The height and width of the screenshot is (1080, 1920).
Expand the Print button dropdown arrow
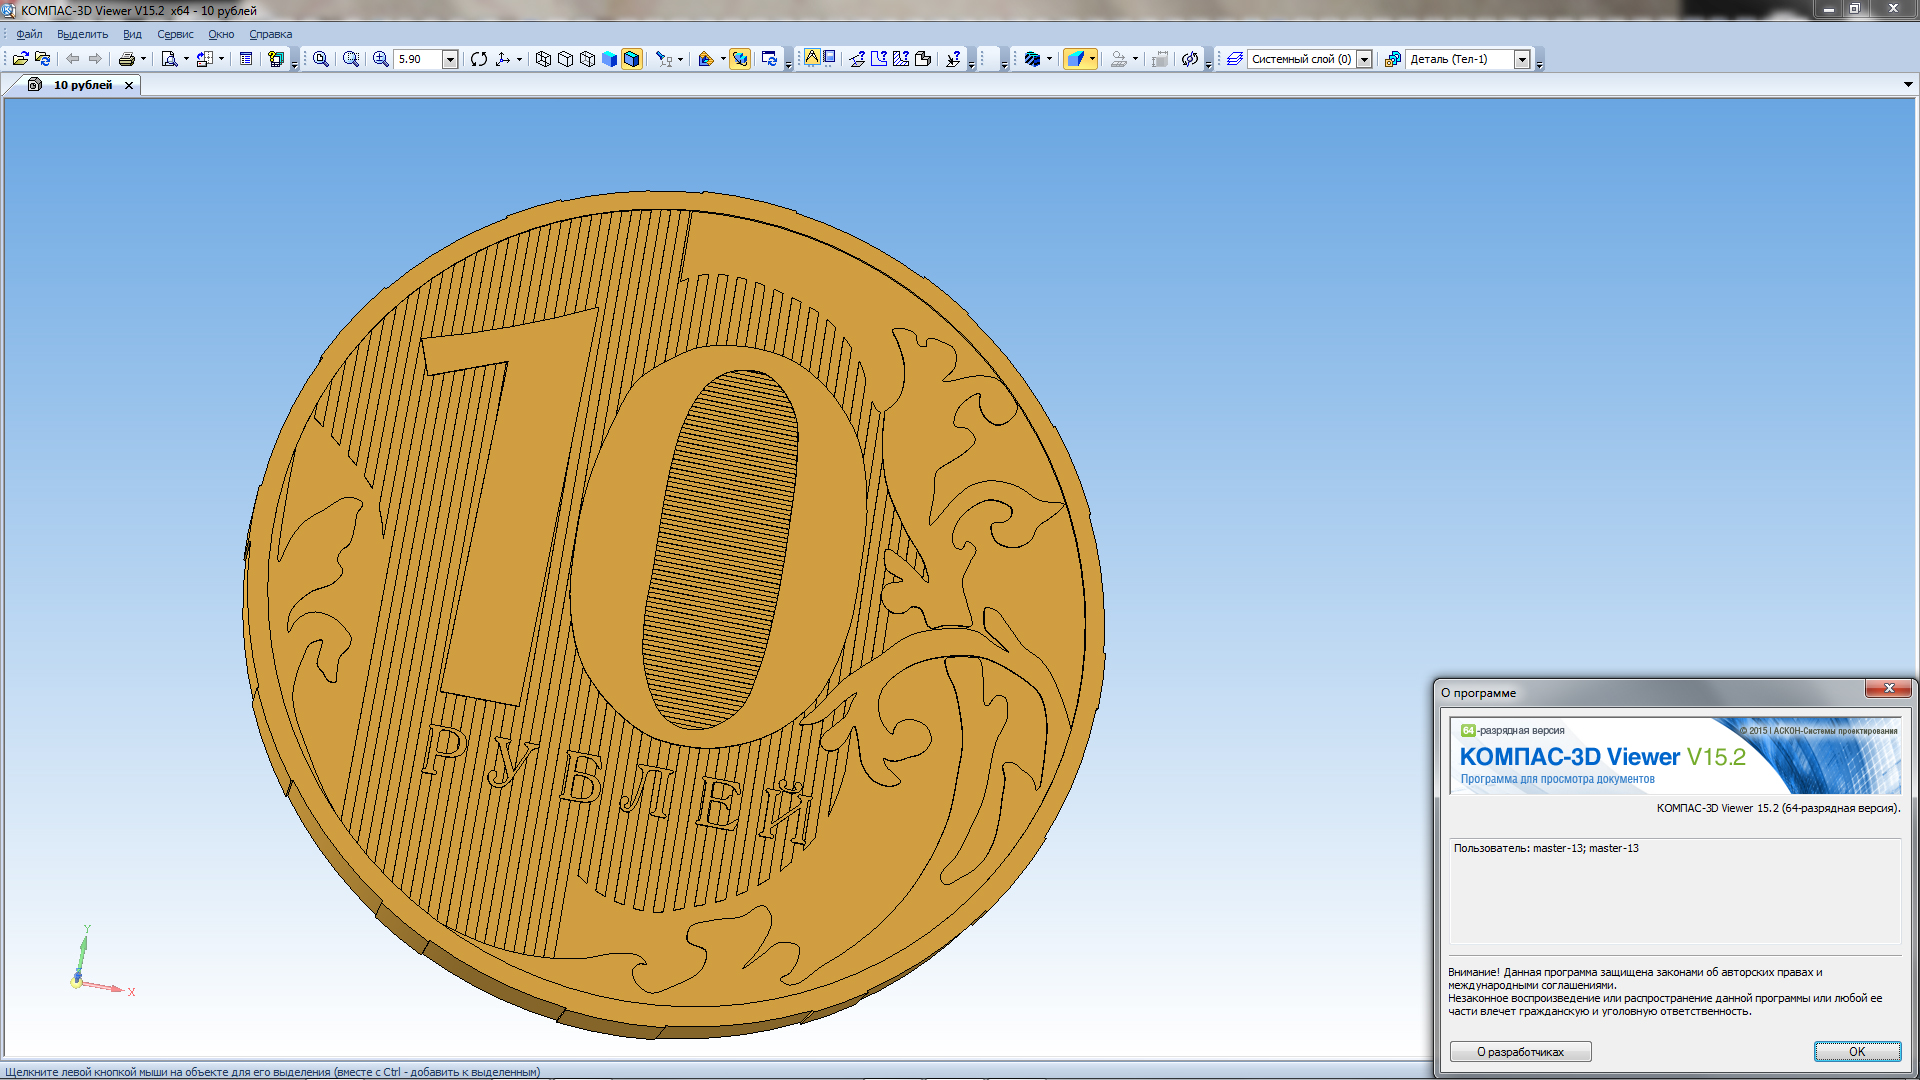[x=143, y=59]
